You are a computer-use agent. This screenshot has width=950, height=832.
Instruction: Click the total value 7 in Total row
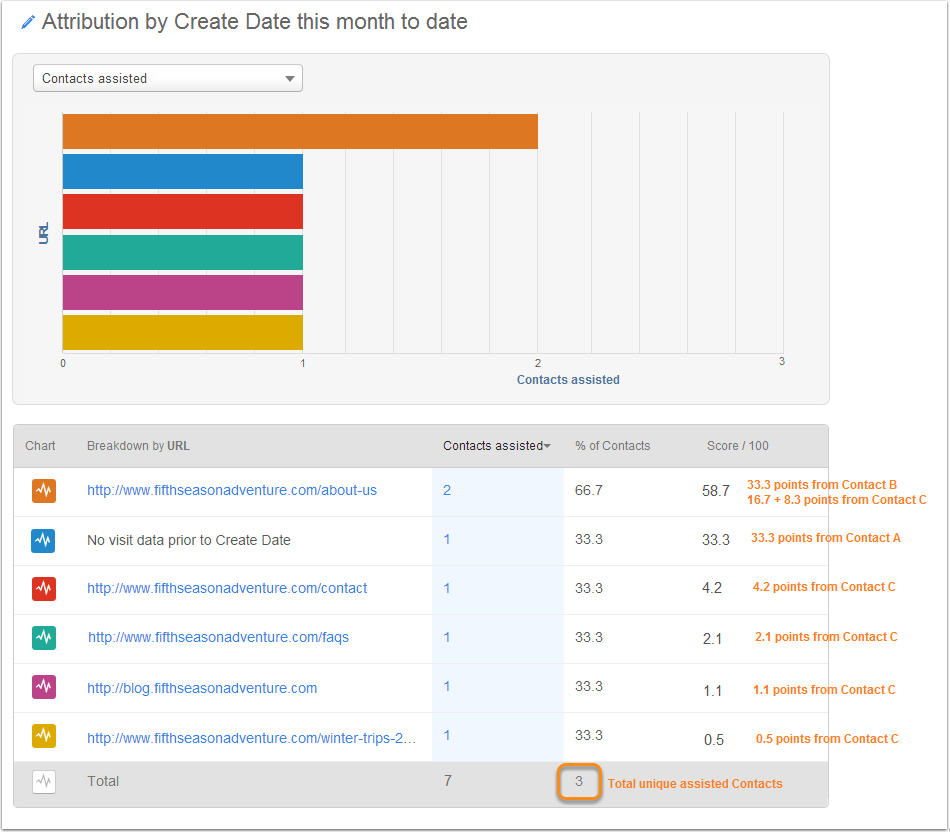(447, 780)
